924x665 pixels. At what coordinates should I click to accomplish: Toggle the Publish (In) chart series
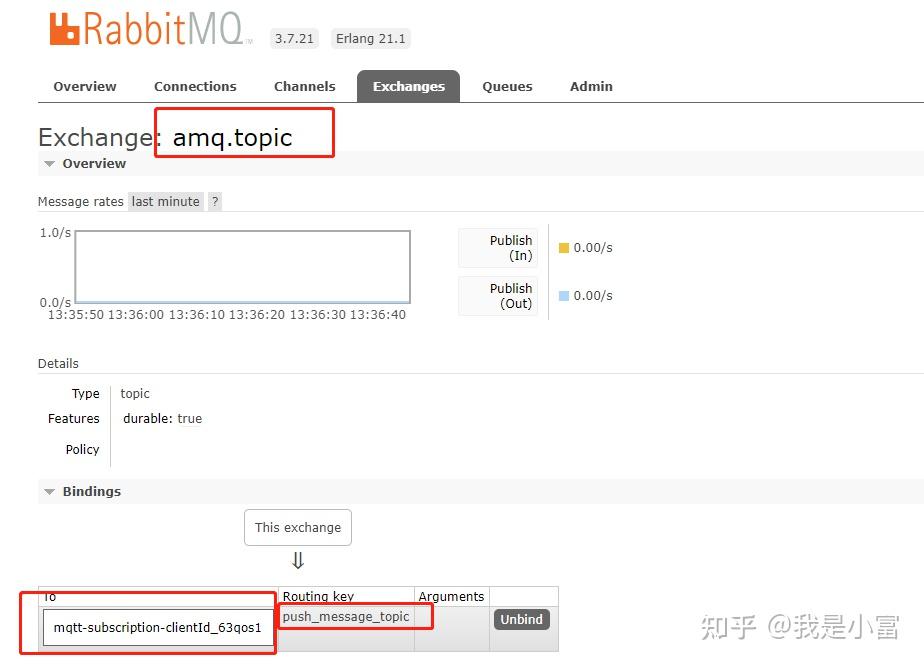tap(497, 247)
